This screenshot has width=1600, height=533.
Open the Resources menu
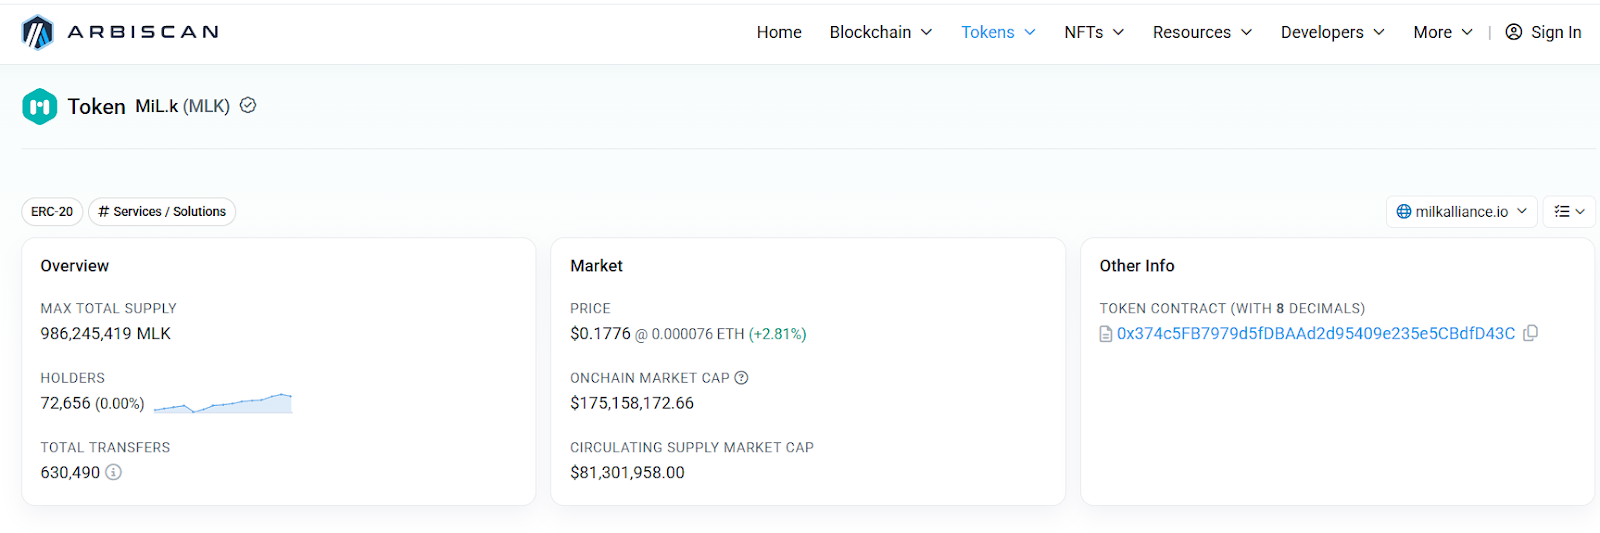click(1202, 32)
